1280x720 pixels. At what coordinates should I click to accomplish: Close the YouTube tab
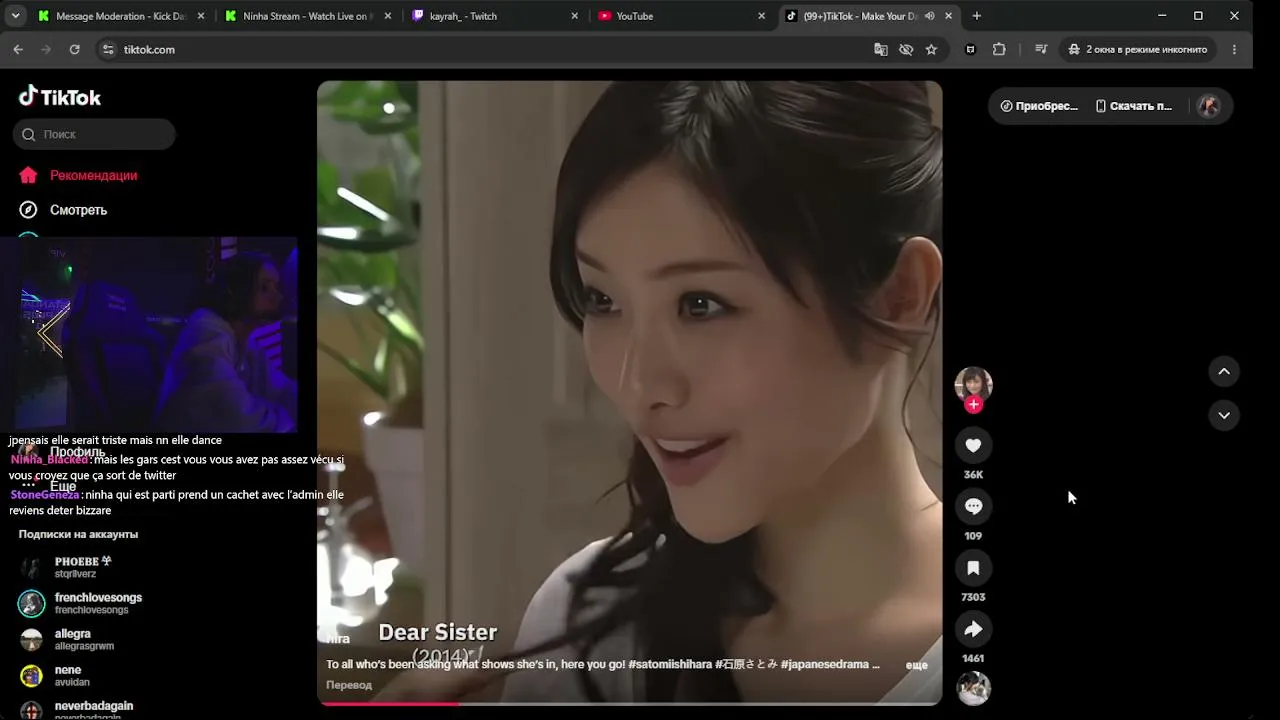[761, 16]
